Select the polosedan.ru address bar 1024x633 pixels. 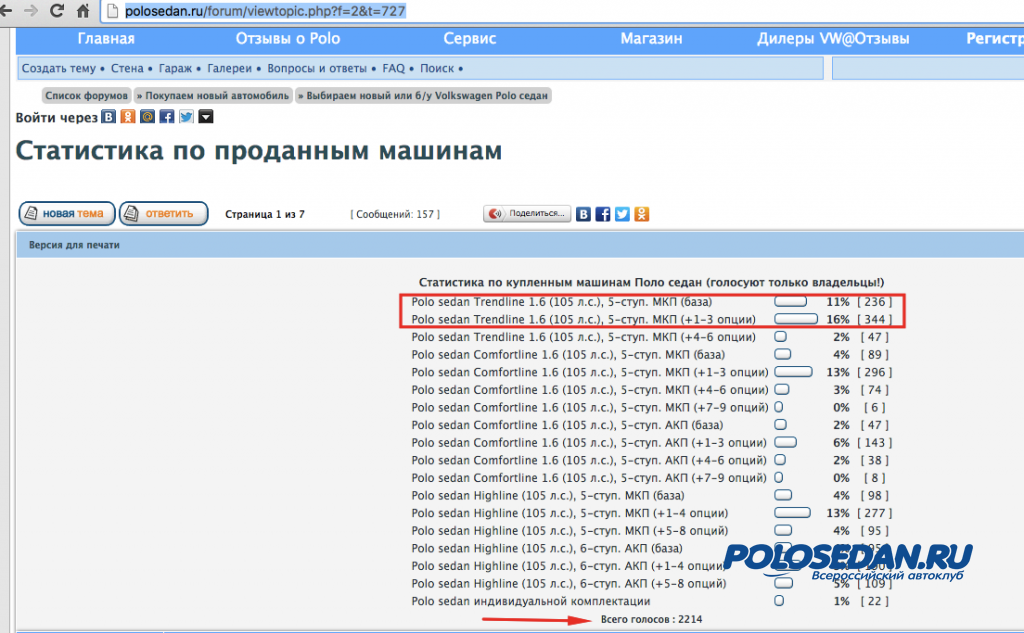coord(562,11)
